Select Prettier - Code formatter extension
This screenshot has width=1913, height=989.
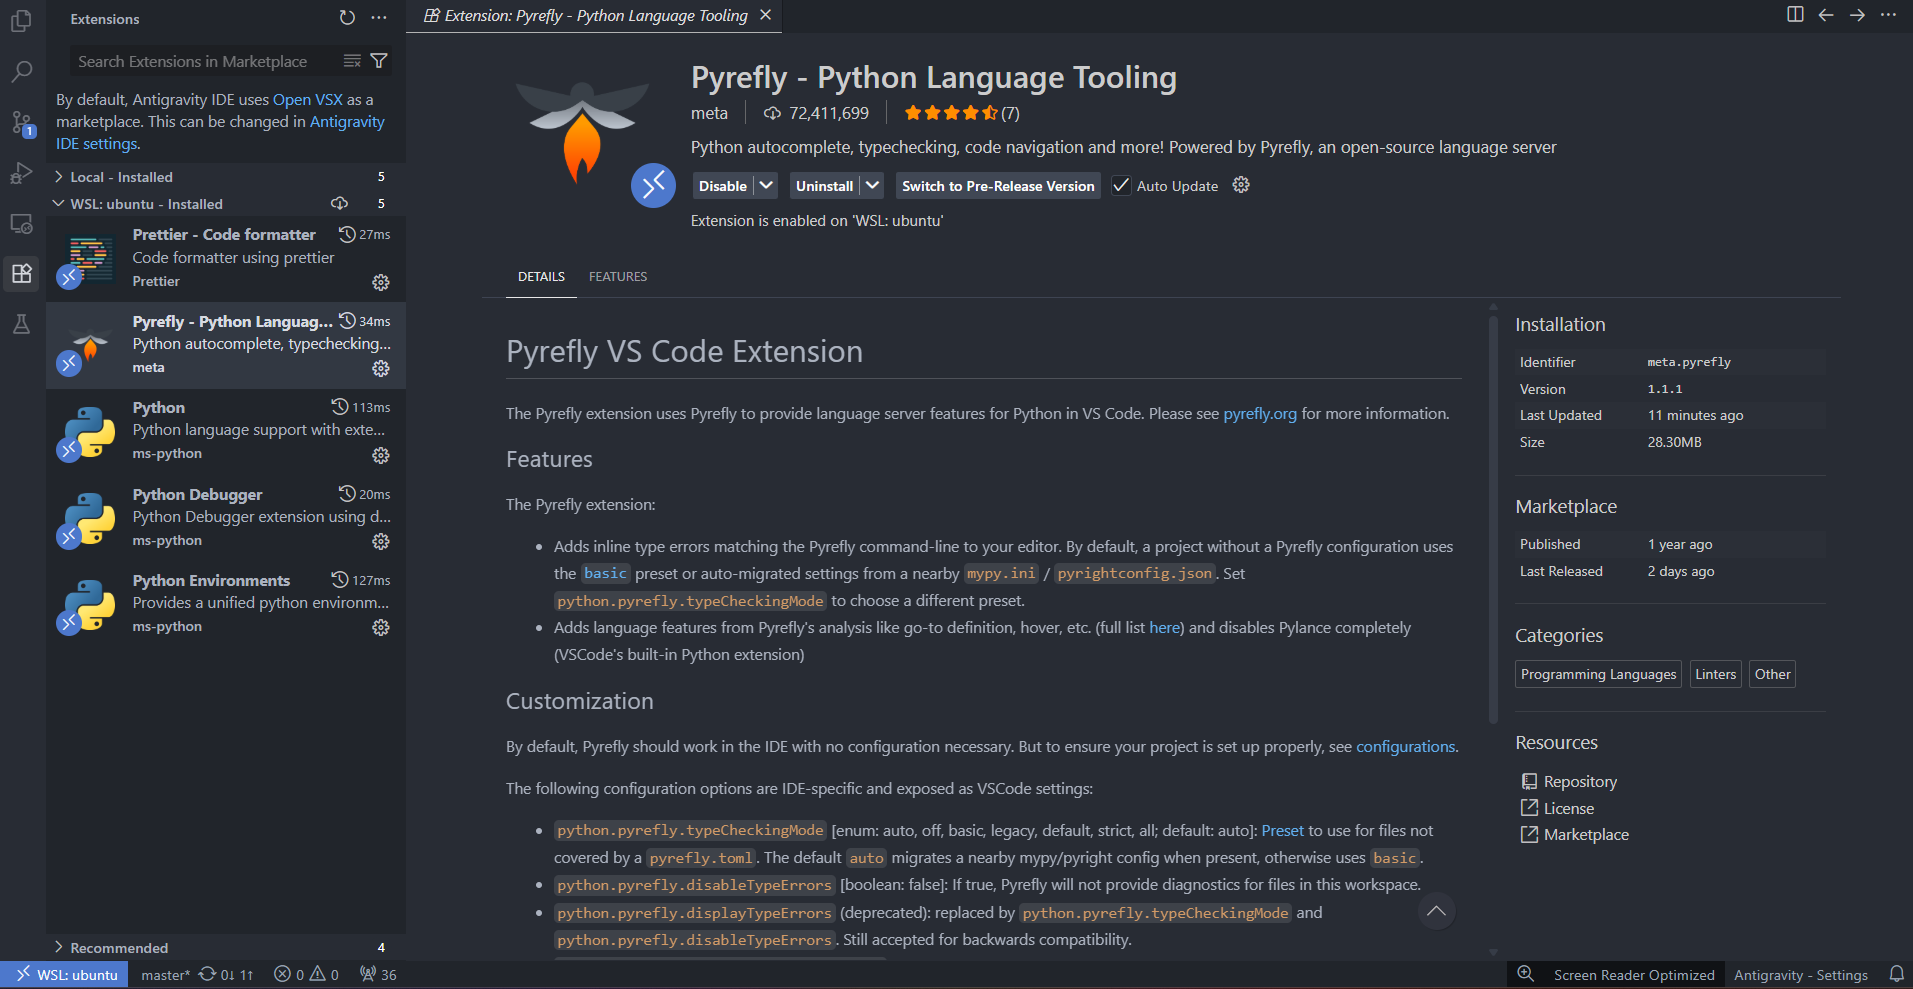point(226,258)
